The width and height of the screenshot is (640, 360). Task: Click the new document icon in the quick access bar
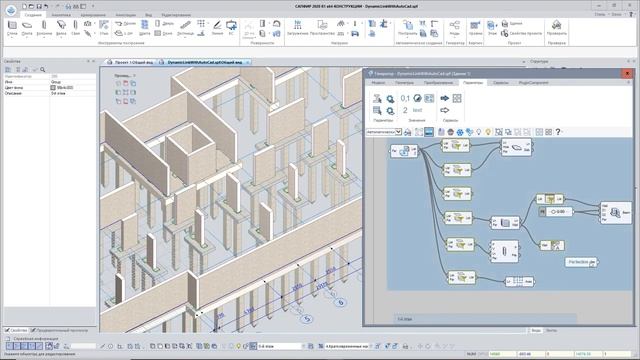tap(25, 6)
